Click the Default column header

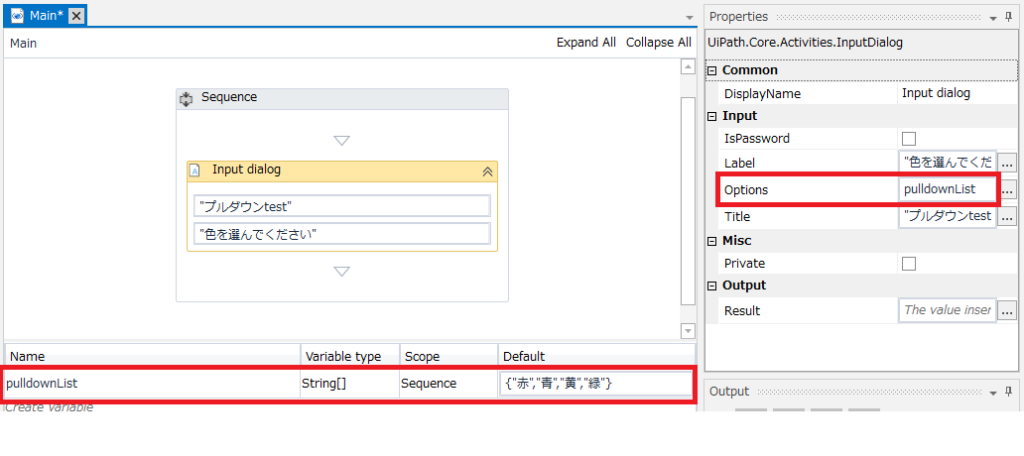point(597,357)
